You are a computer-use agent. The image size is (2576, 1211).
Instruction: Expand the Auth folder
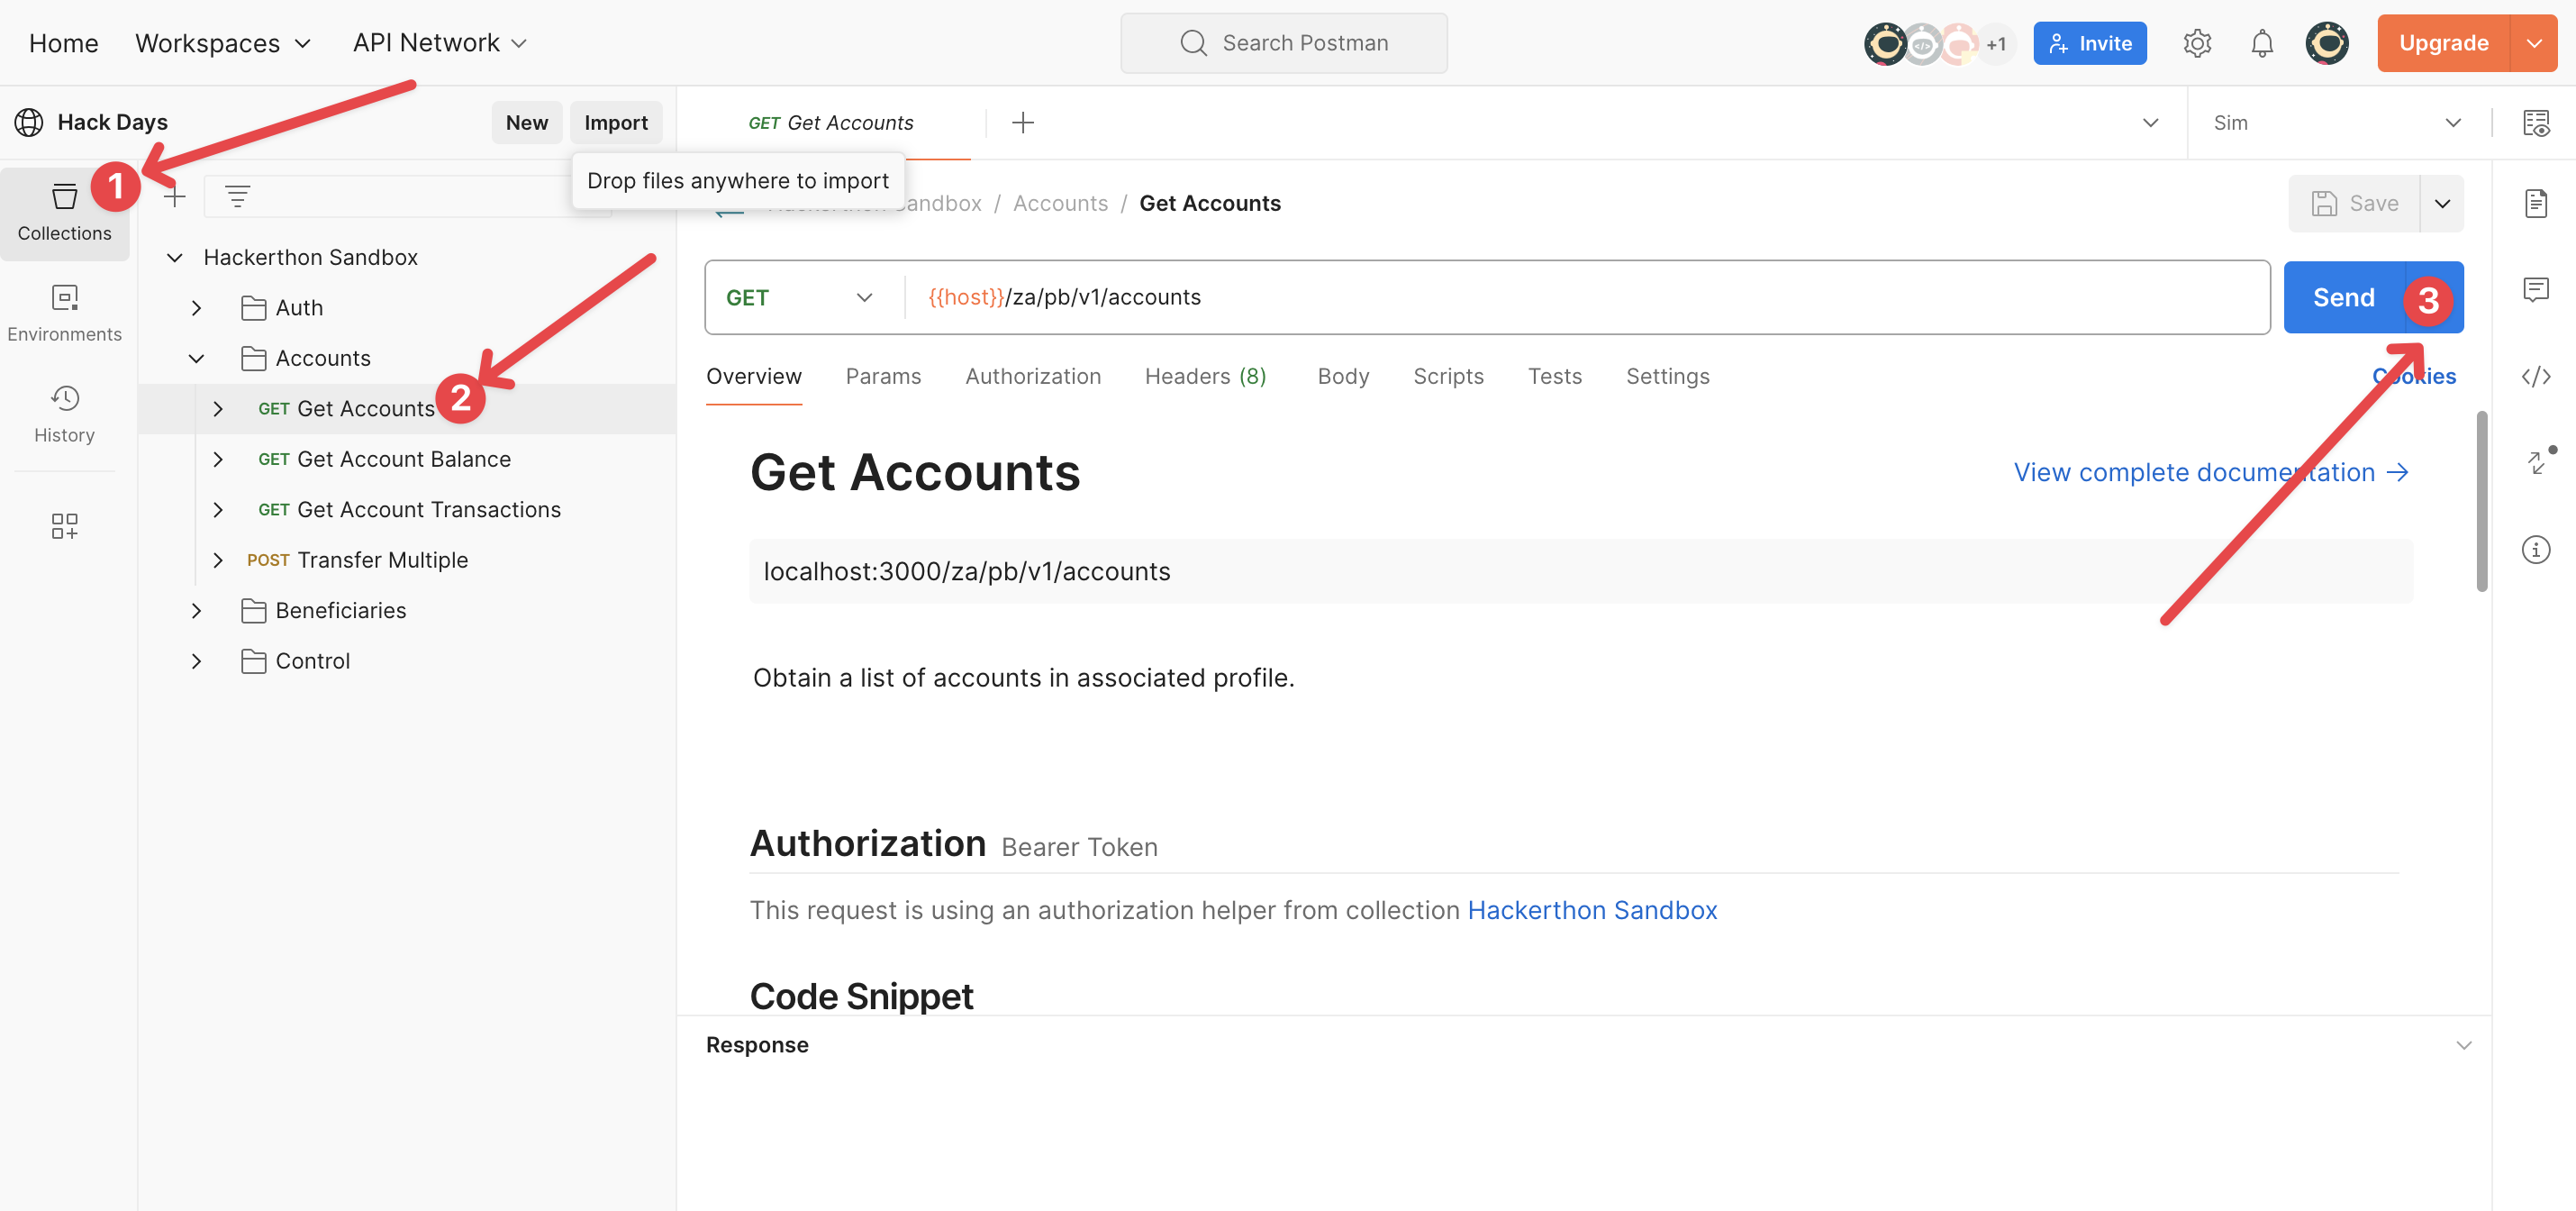click(197, 308)
